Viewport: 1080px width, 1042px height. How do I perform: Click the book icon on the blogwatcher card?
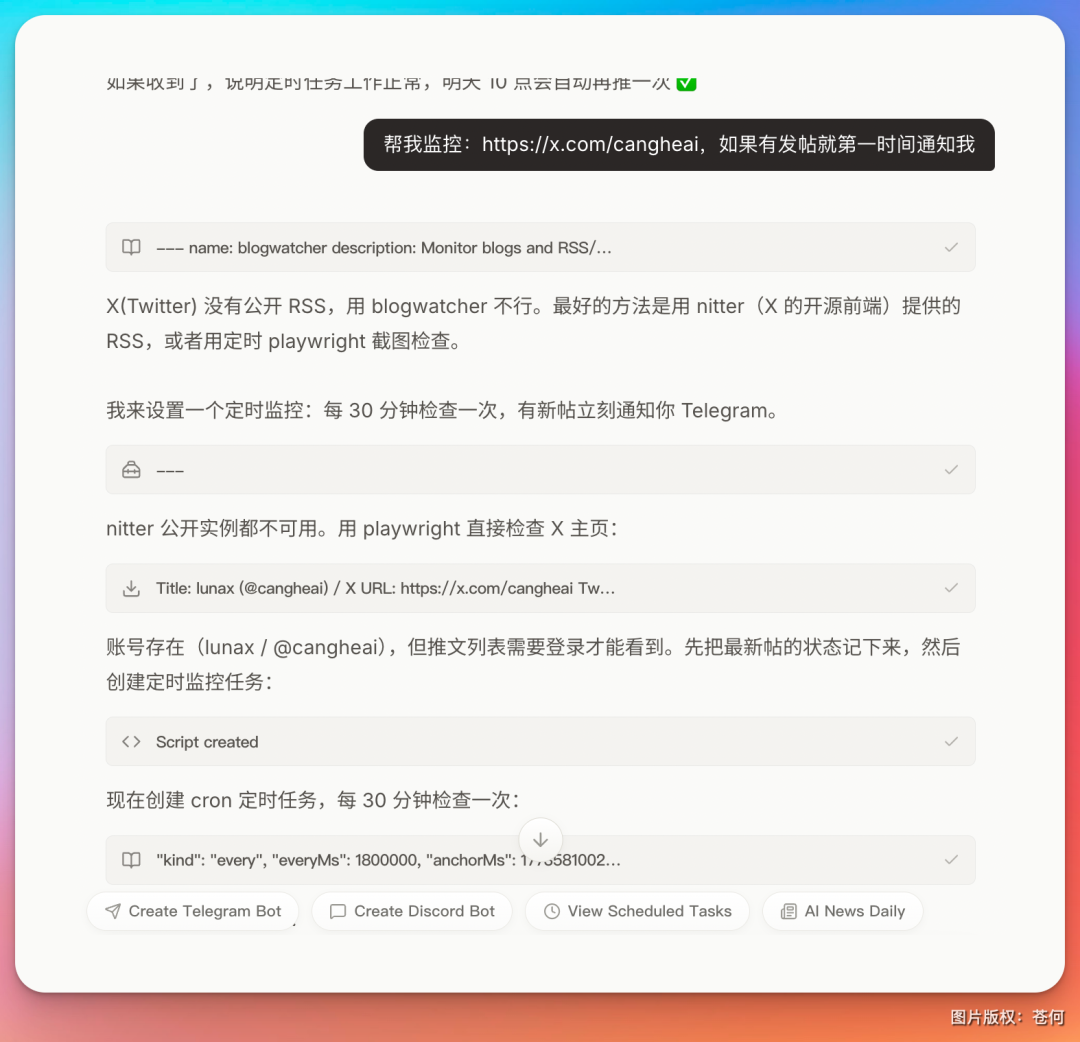point(131,247)
